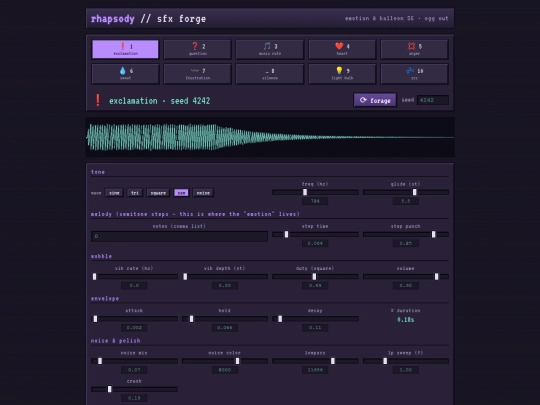Click the hold value field
This screenshot has width=540, height=405.
click(225, 328)
